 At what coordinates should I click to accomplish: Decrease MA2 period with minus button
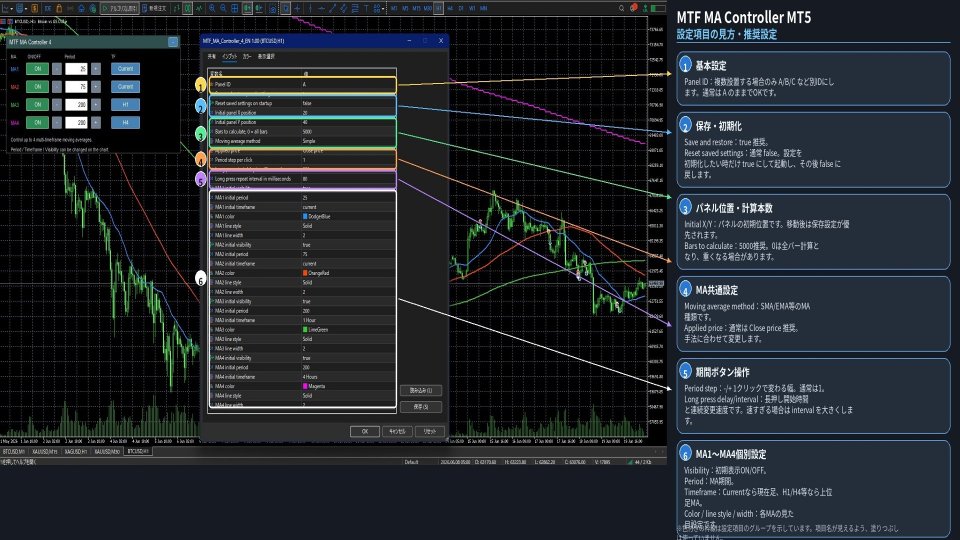tap(57, 86)
